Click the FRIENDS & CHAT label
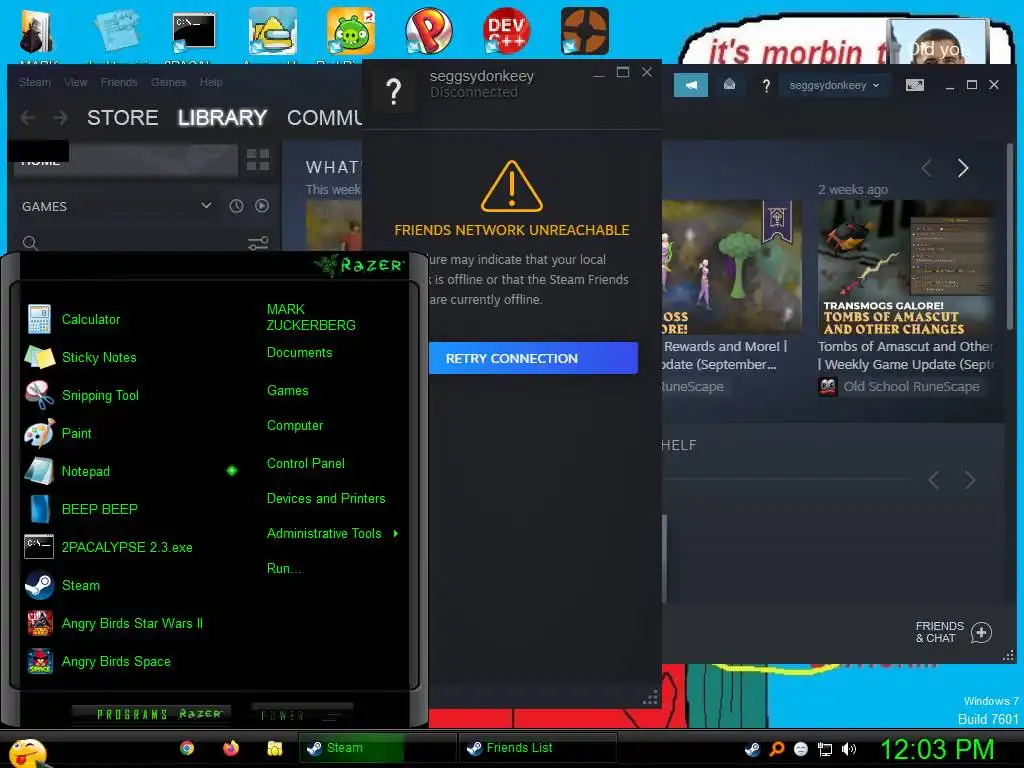This screenshot has width=1024, height=768. click(x=939, y=632)
